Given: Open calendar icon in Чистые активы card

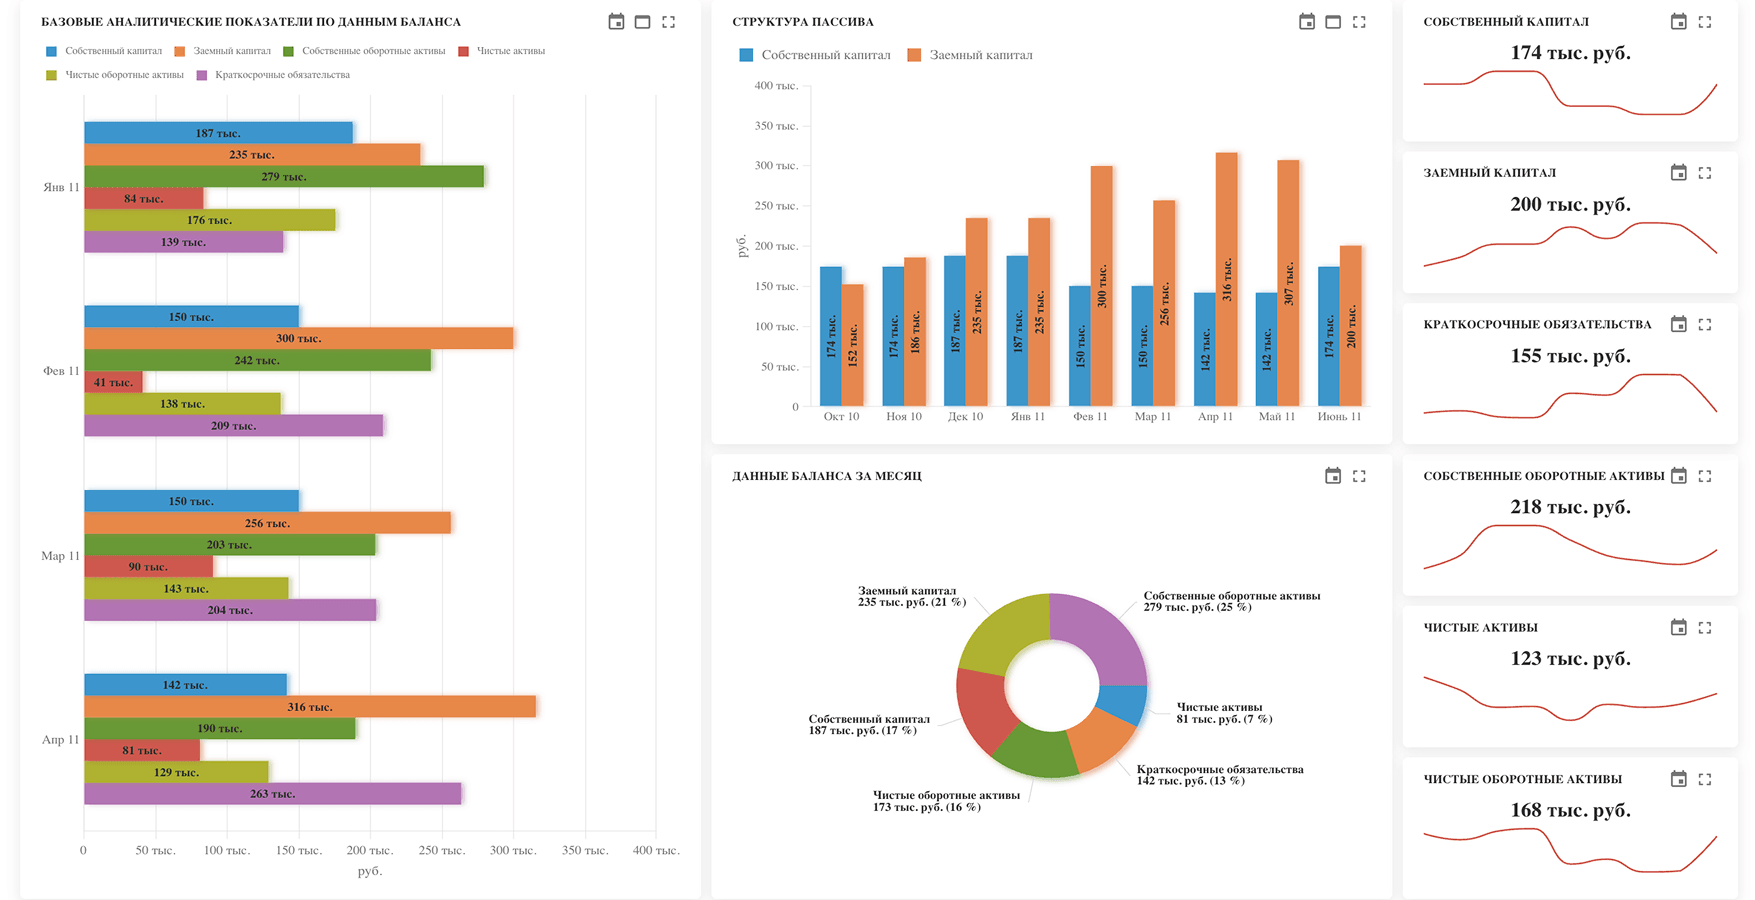Looking at the screenshot, I should (1678, 627).
